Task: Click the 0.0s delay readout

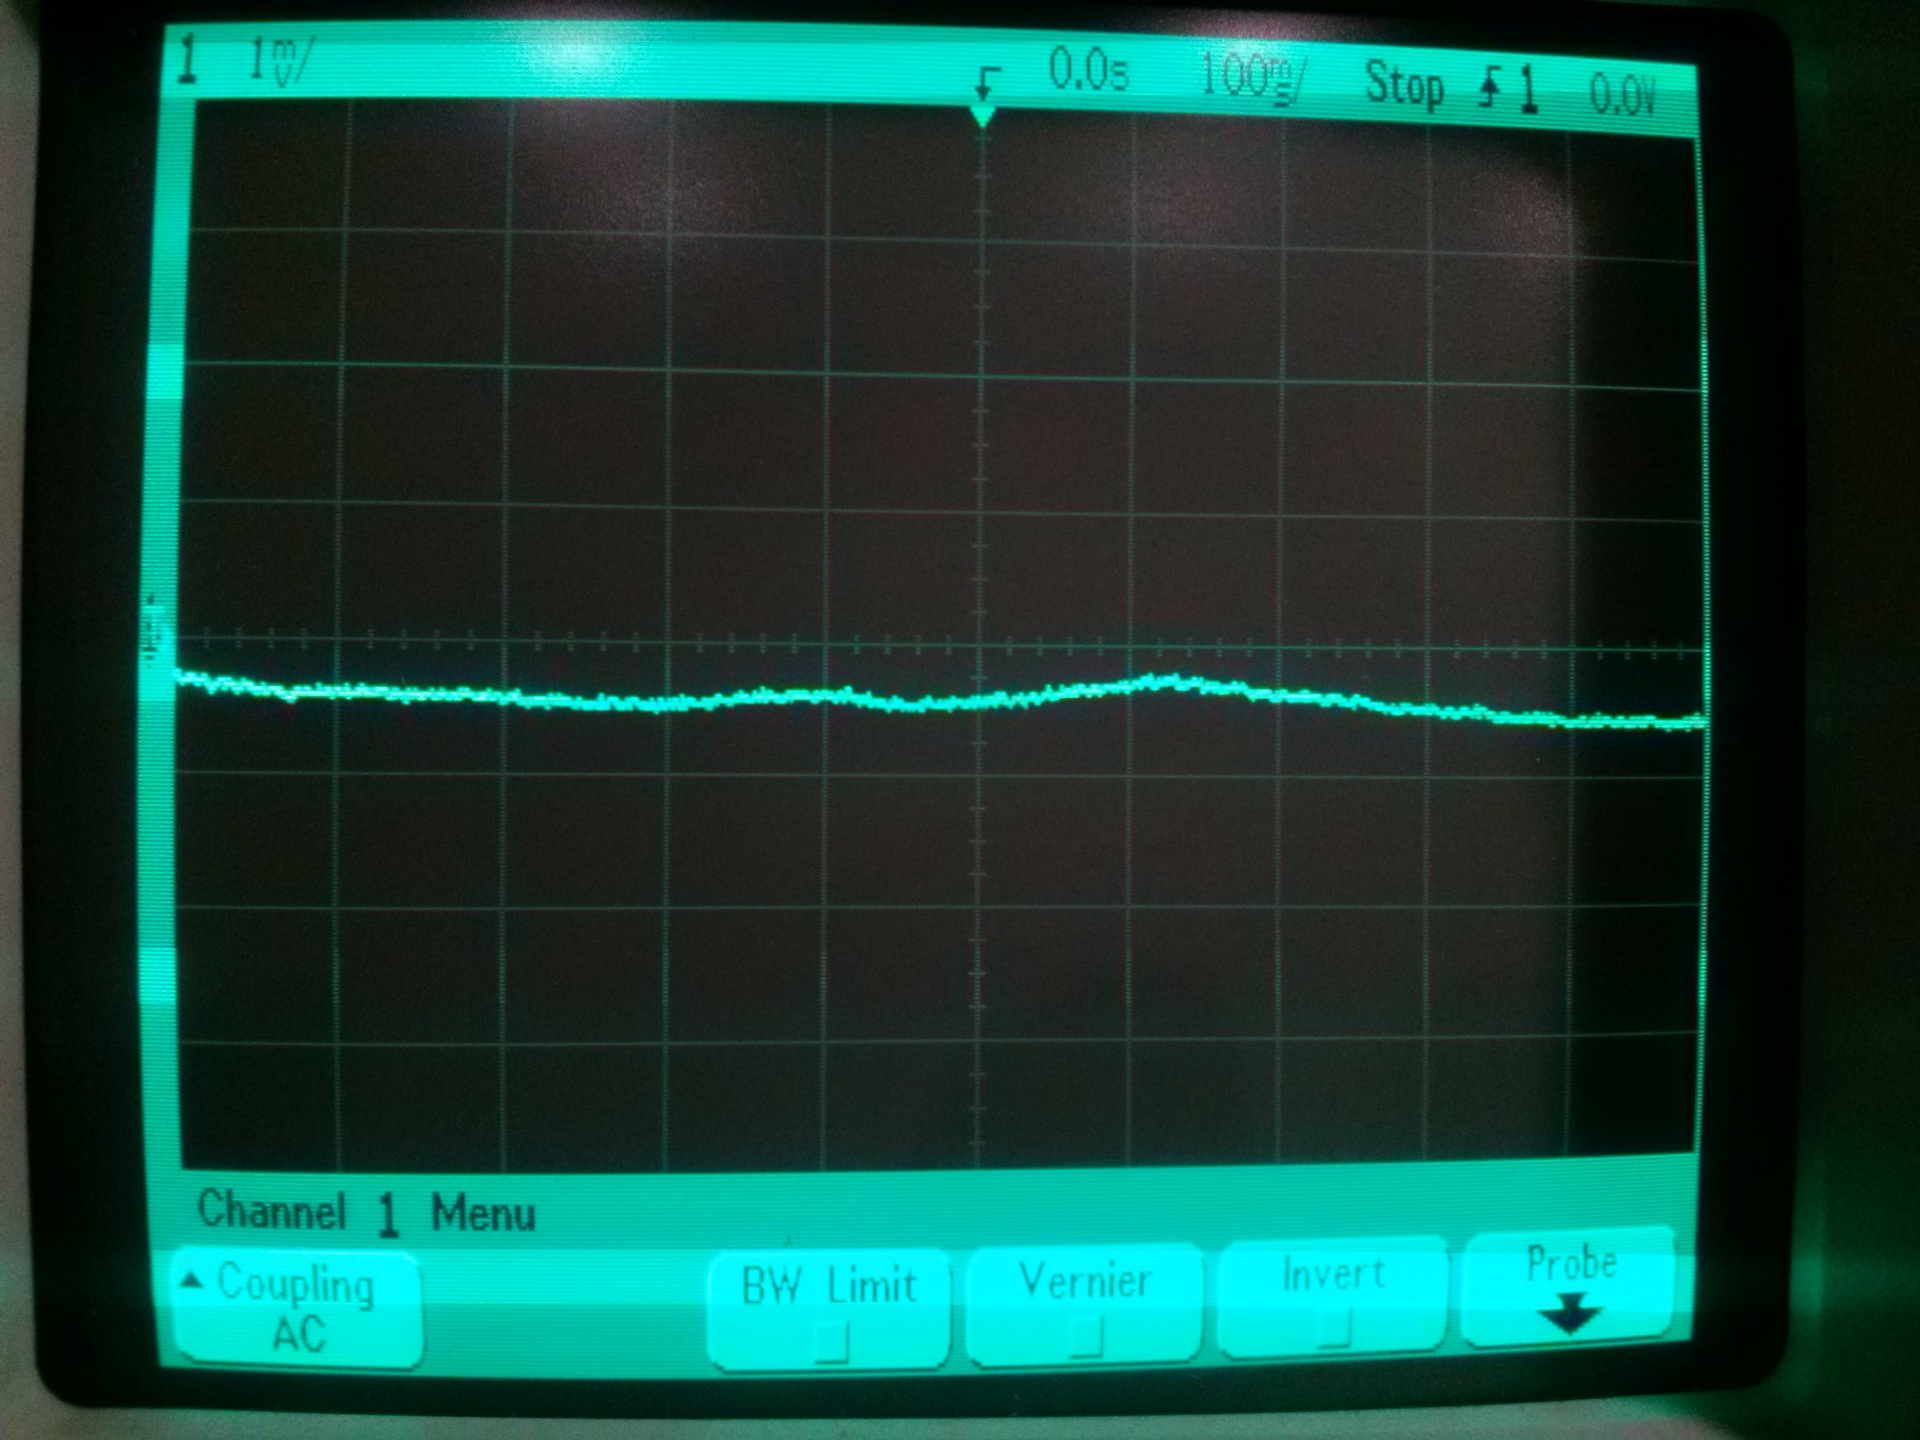Action: (1088, 72)
